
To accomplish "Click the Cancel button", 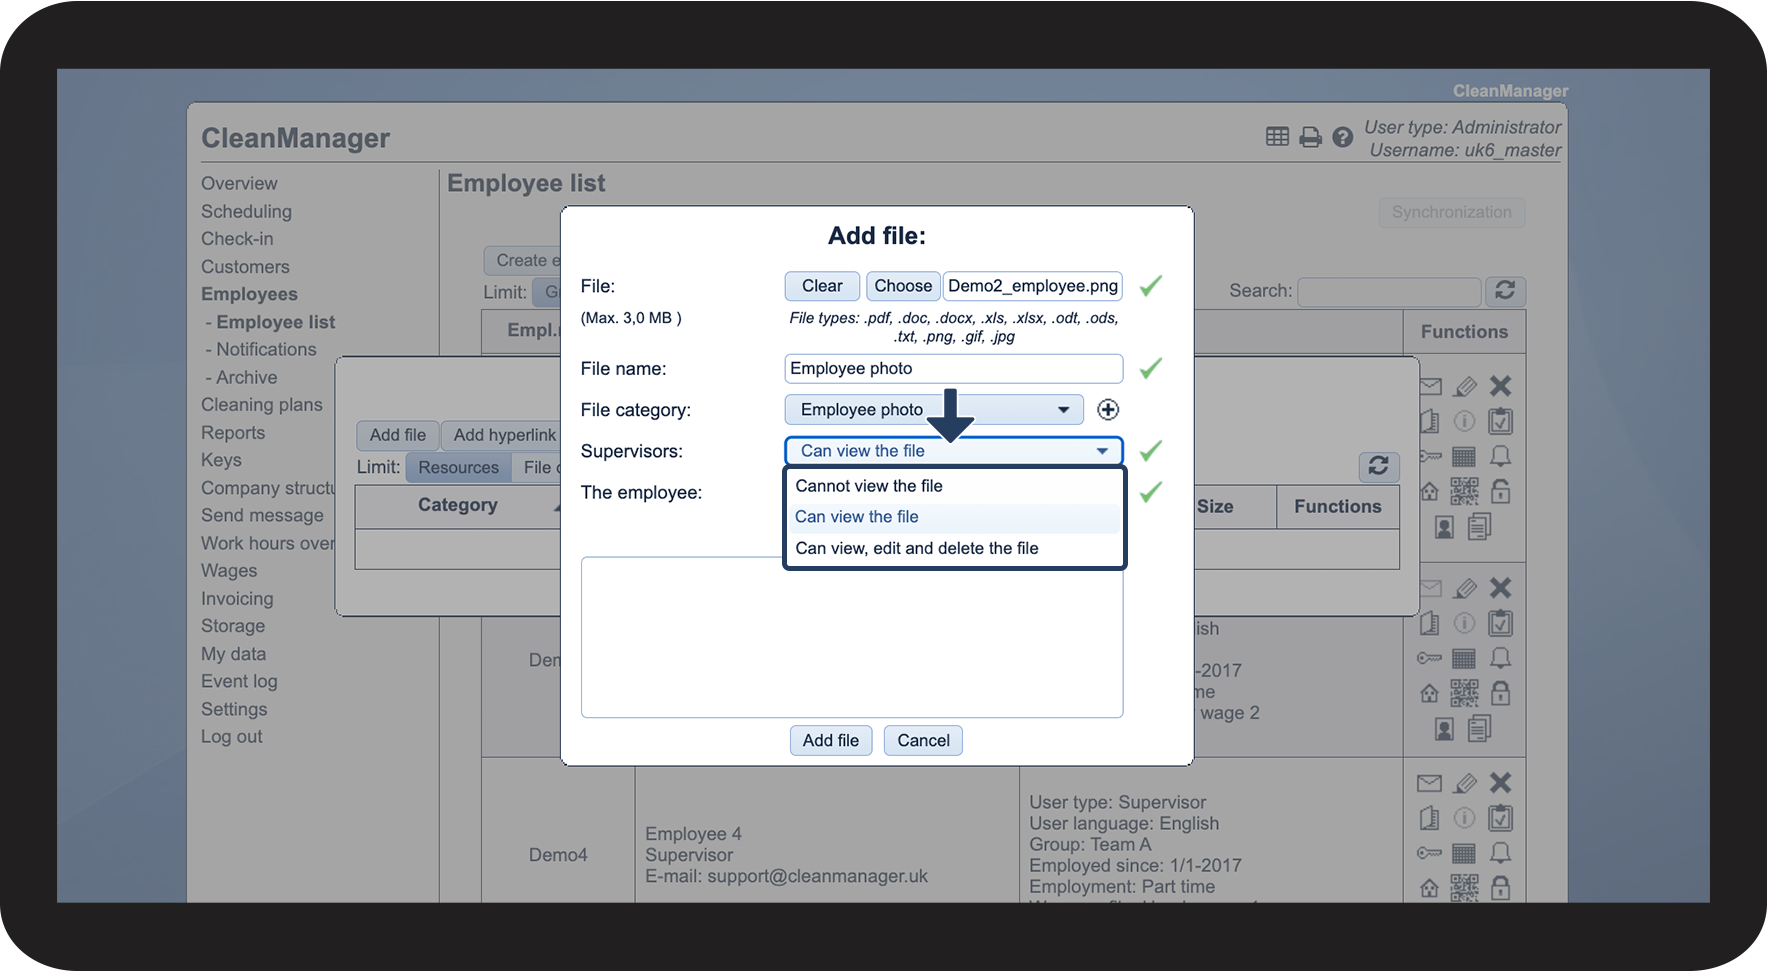I will tap(923, 741).
